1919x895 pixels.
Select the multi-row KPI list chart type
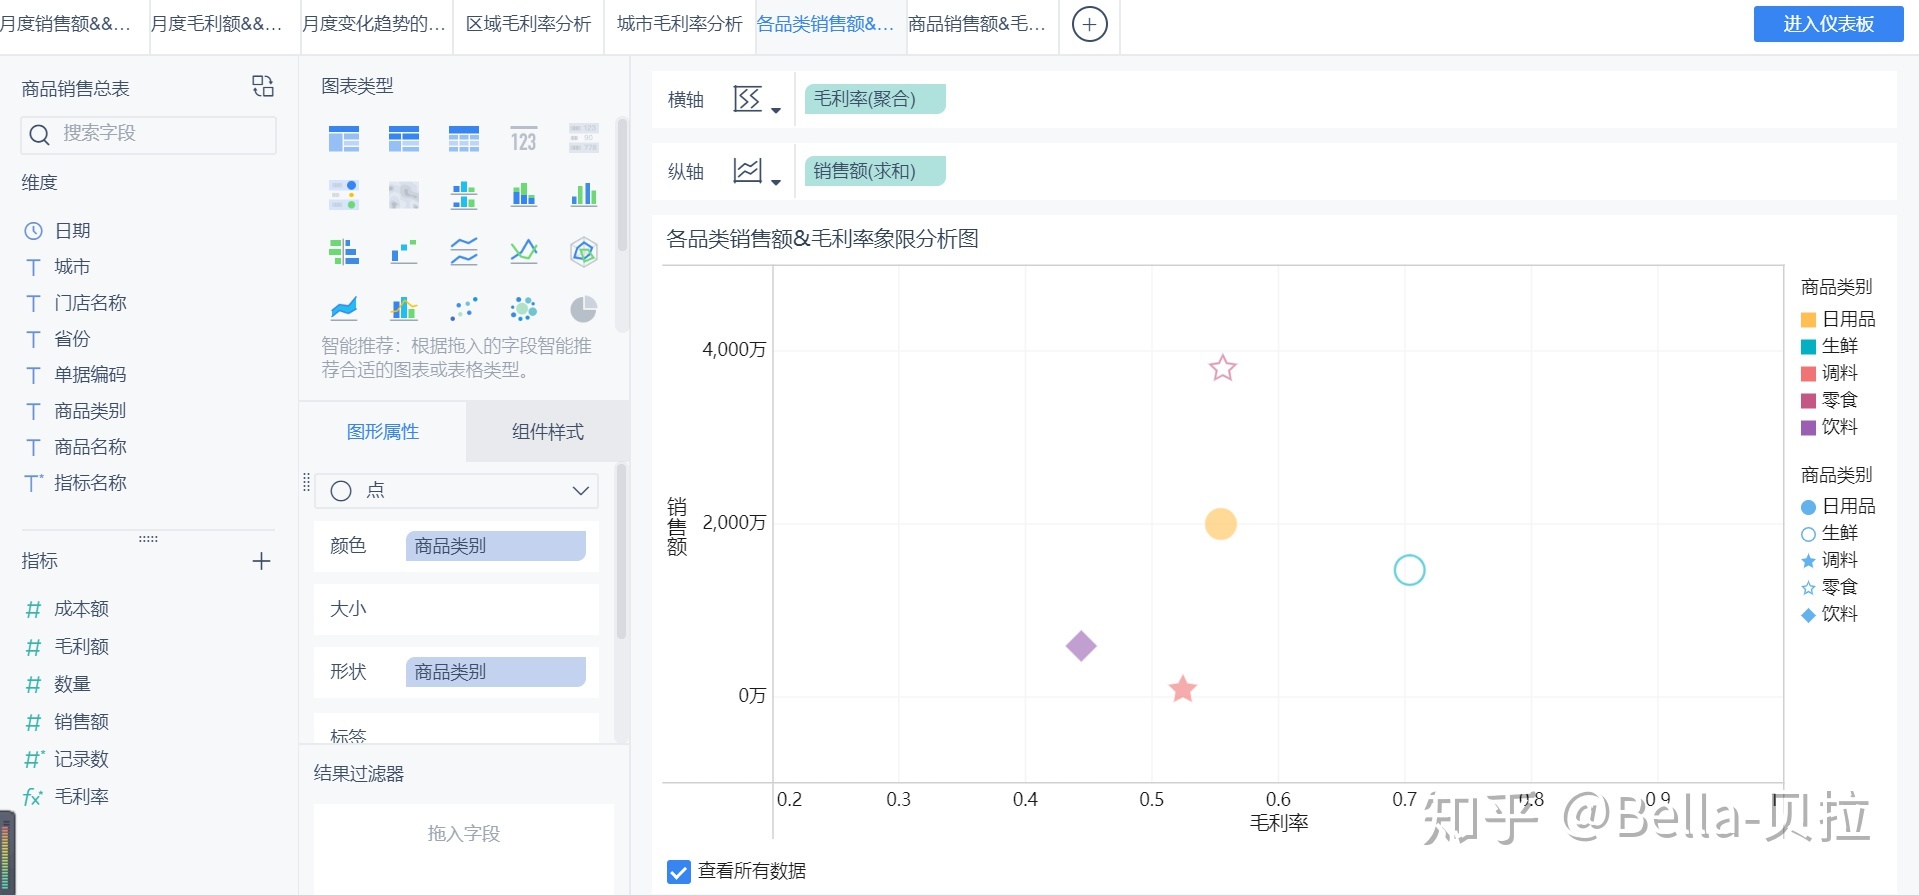pos(584,139)
